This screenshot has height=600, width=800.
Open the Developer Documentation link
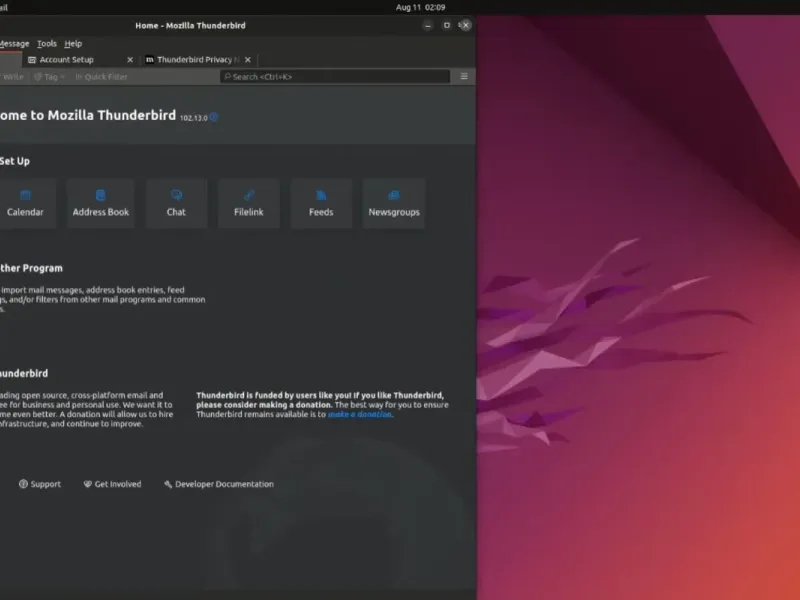point(219,484)
